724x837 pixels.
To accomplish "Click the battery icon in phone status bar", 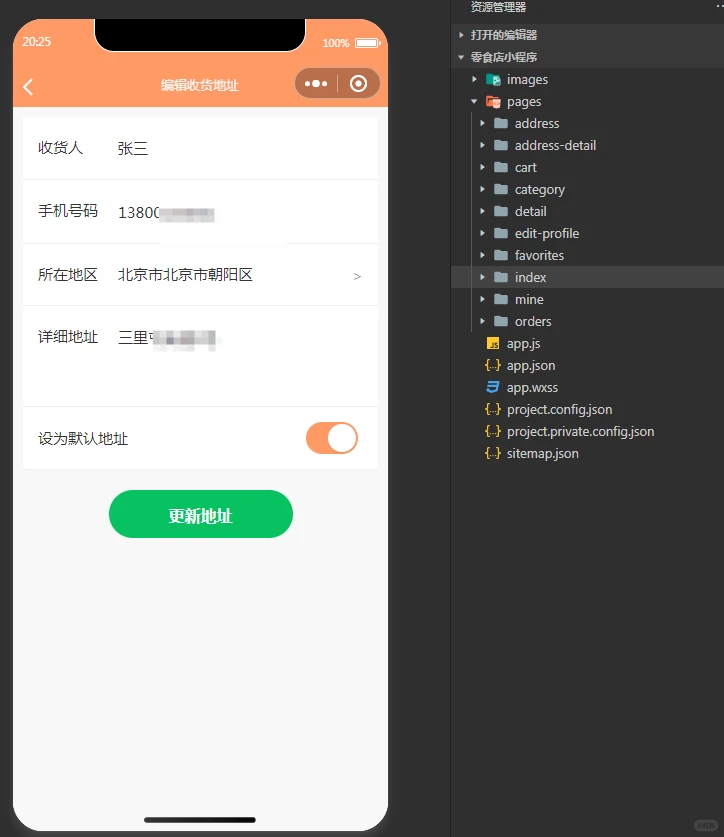I will pyautogui.click(x=367, y=43).
